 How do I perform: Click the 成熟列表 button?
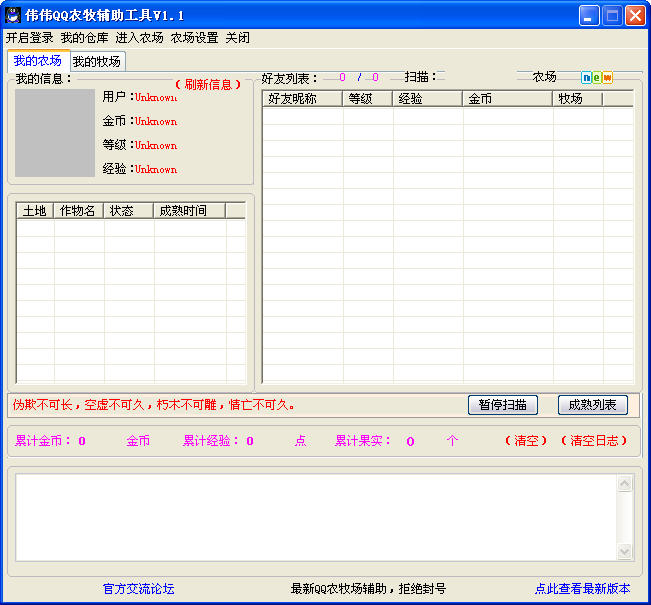(x=592, y=404)
